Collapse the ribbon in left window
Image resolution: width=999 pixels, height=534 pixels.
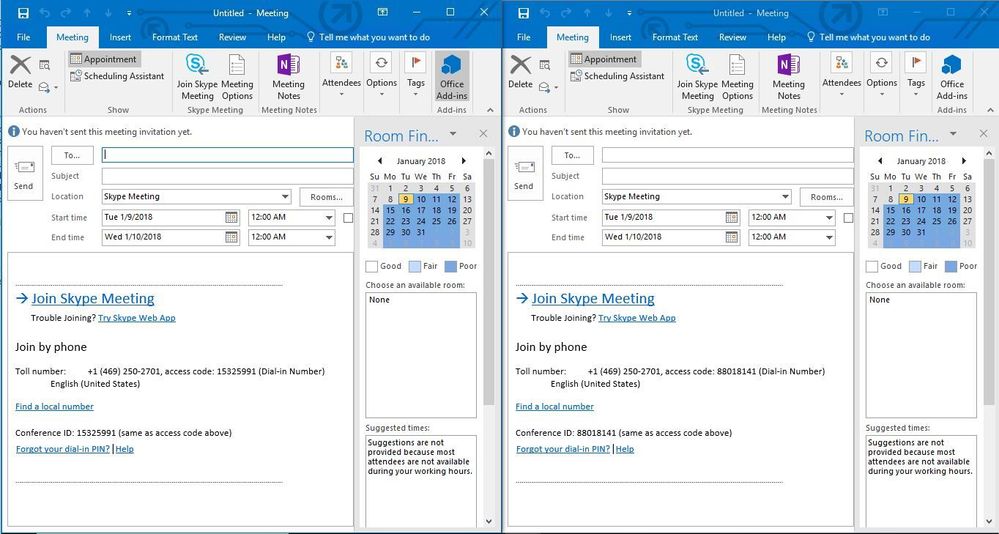pyautogui.click(x=490, y=110)
